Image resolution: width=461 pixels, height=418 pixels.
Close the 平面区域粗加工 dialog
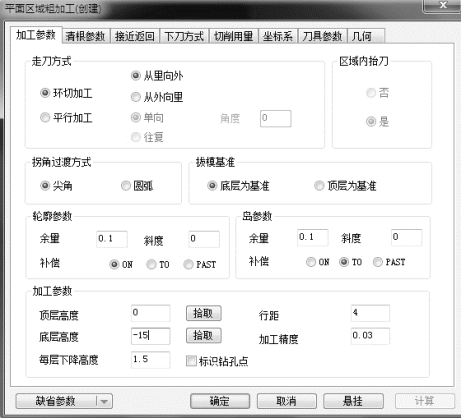443,5
